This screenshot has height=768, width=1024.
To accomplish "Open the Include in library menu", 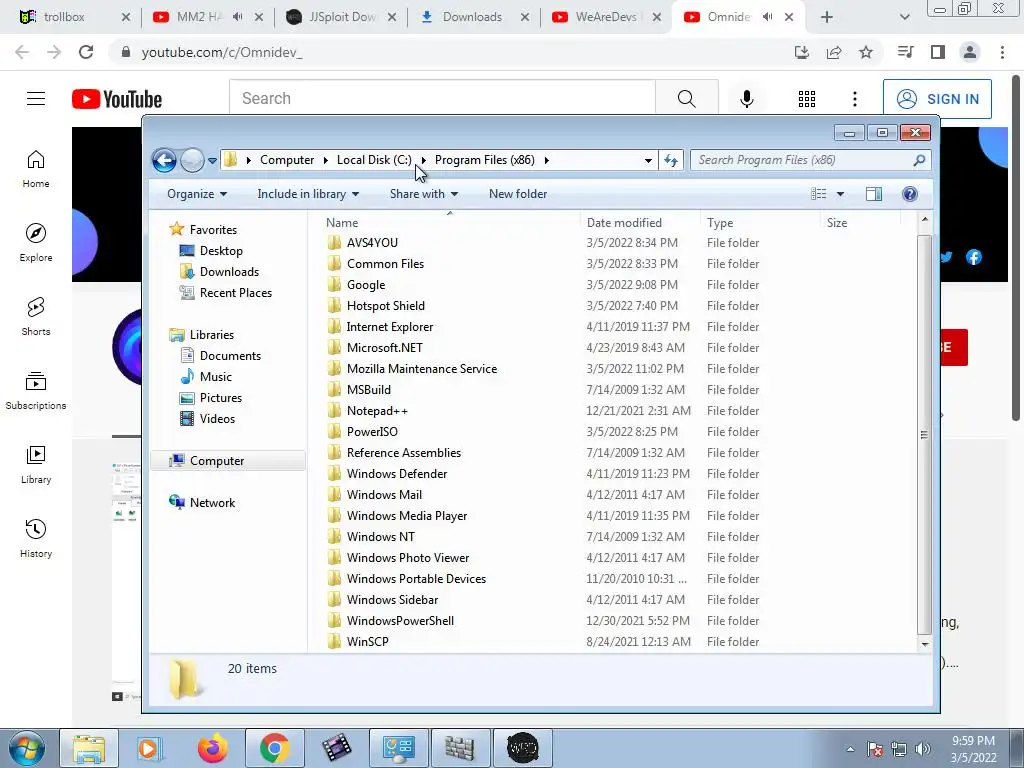I will click(x=308, y=194).
